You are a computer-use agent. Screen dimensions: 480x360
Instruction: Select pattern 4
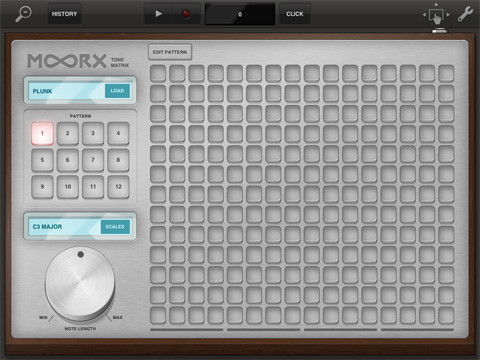pyautogui.click(x=118, y=133)
